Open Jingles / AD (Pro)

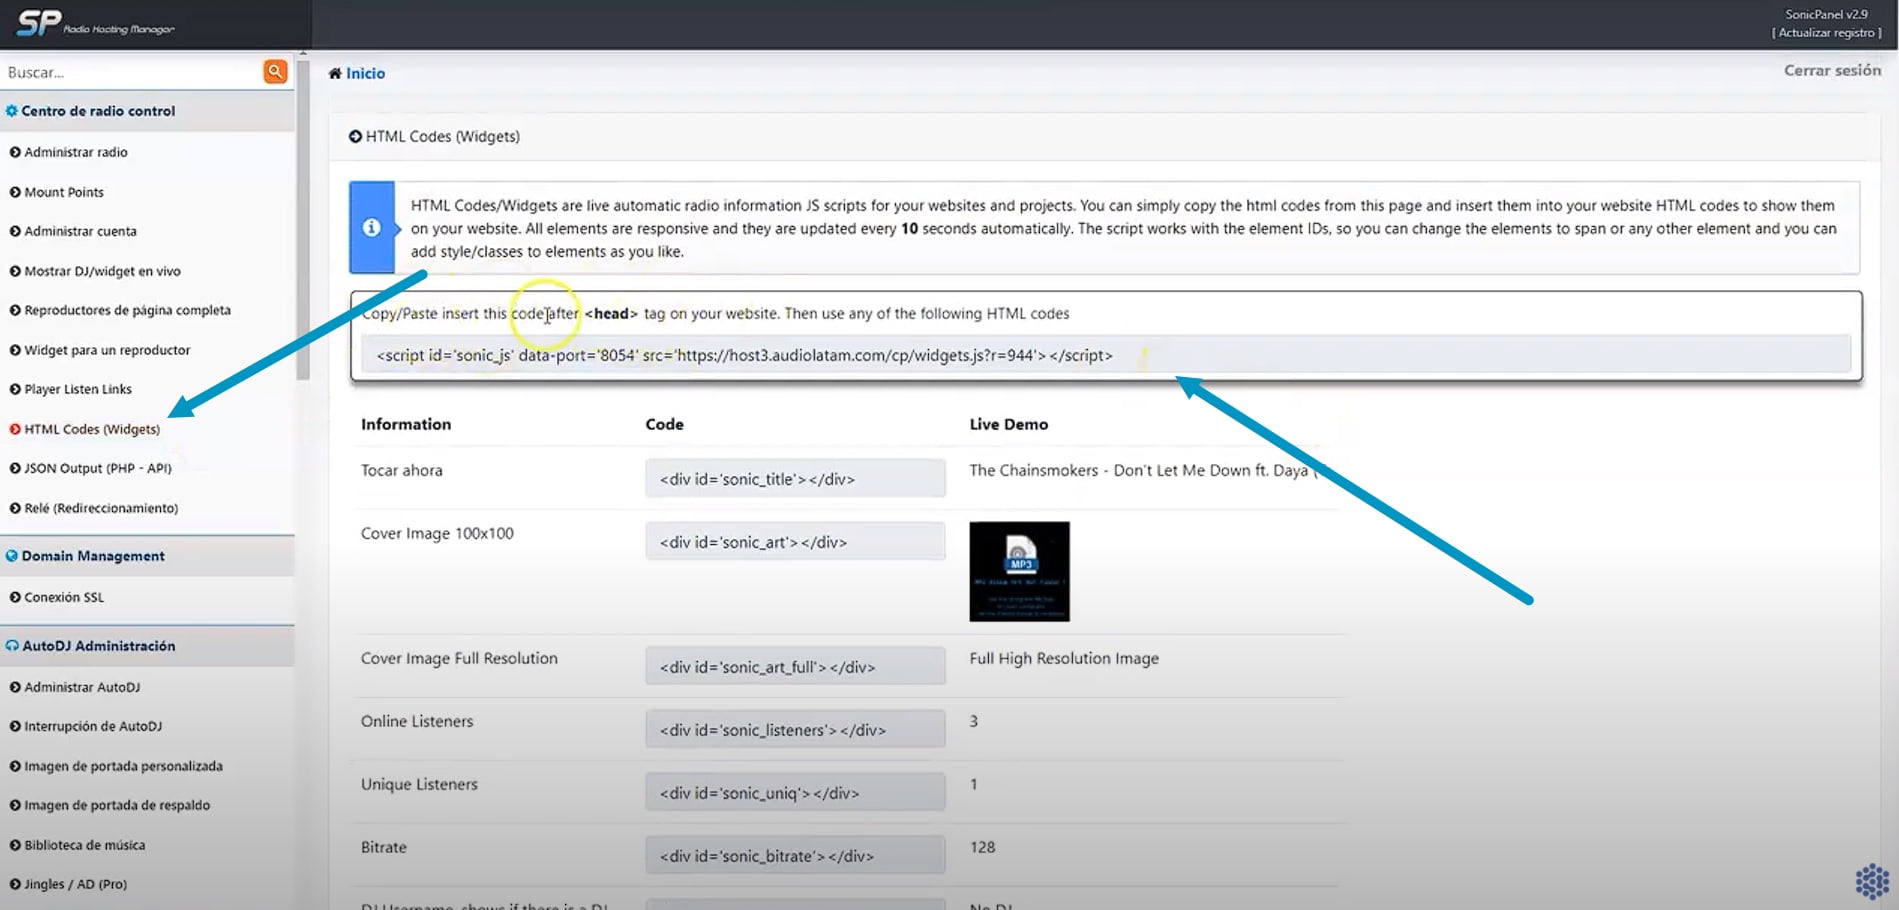click(x=75, y=884)
